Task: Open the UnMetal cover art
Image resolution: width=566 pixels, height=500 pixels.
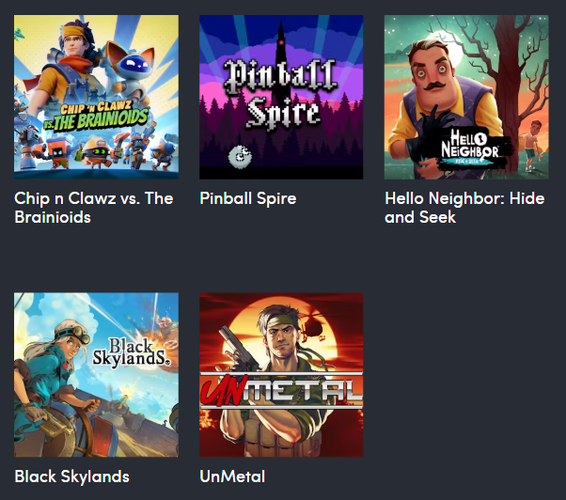Action: [x=281, y=375]
